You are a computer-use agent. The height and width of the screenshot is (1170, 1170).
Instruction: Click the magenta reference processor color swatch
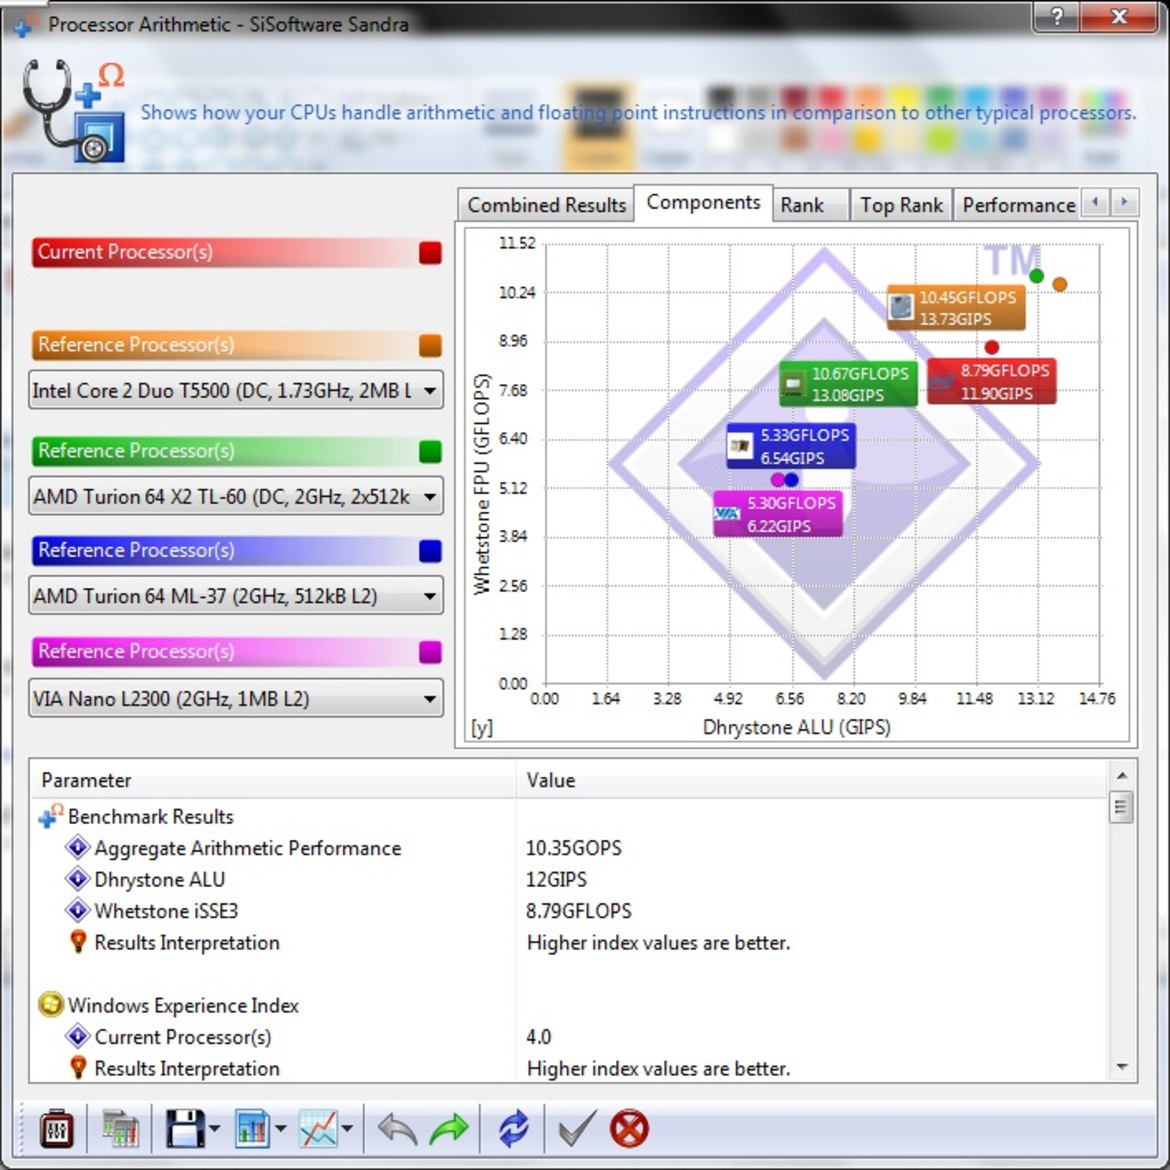(431, 652)
